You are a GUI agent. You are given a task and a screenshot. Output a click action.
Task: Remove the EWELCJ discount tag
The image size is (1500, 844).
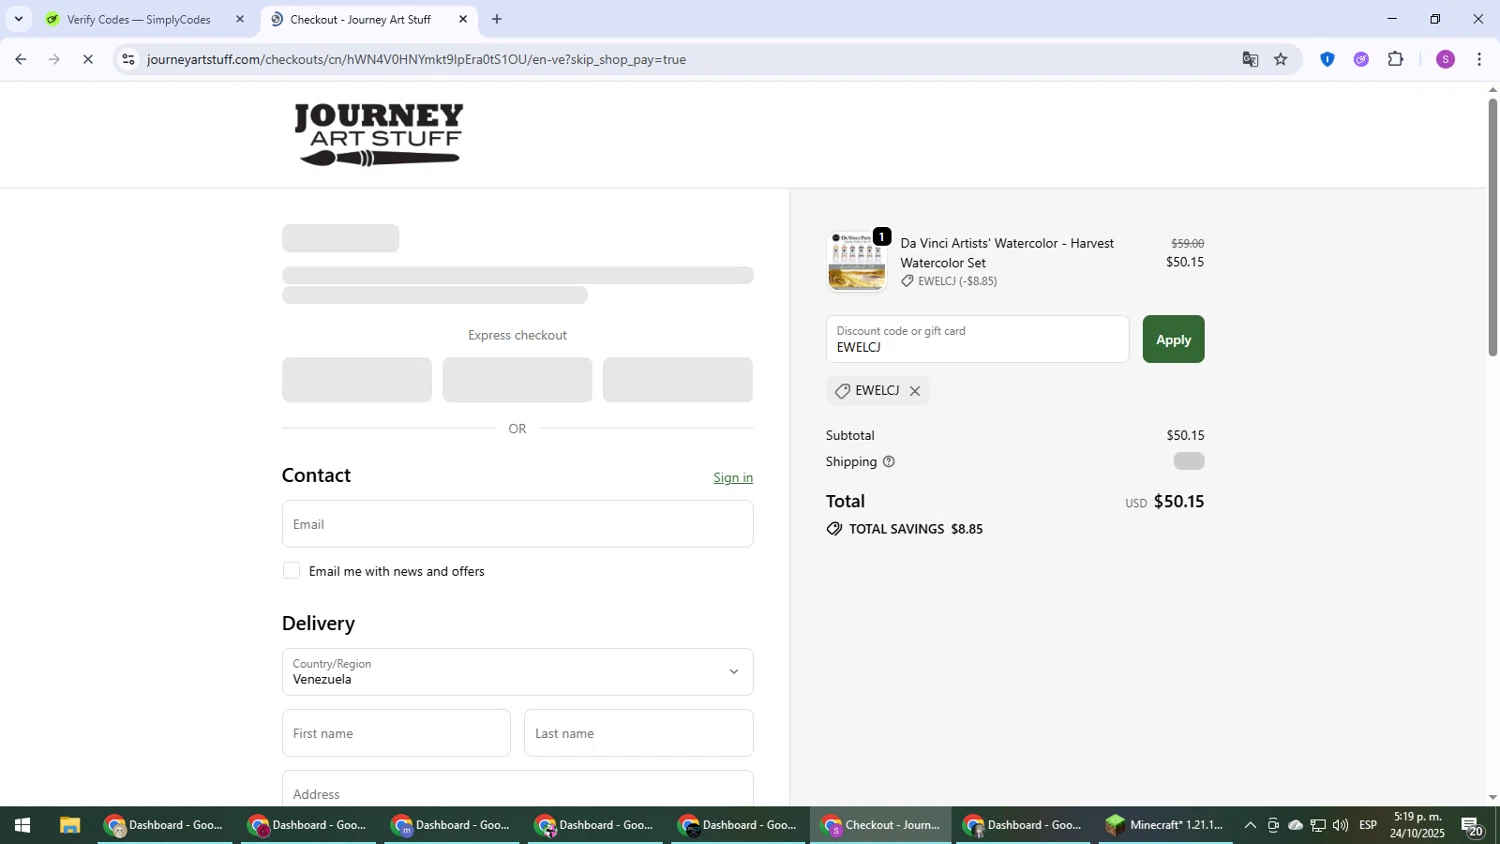pos(914,391)
